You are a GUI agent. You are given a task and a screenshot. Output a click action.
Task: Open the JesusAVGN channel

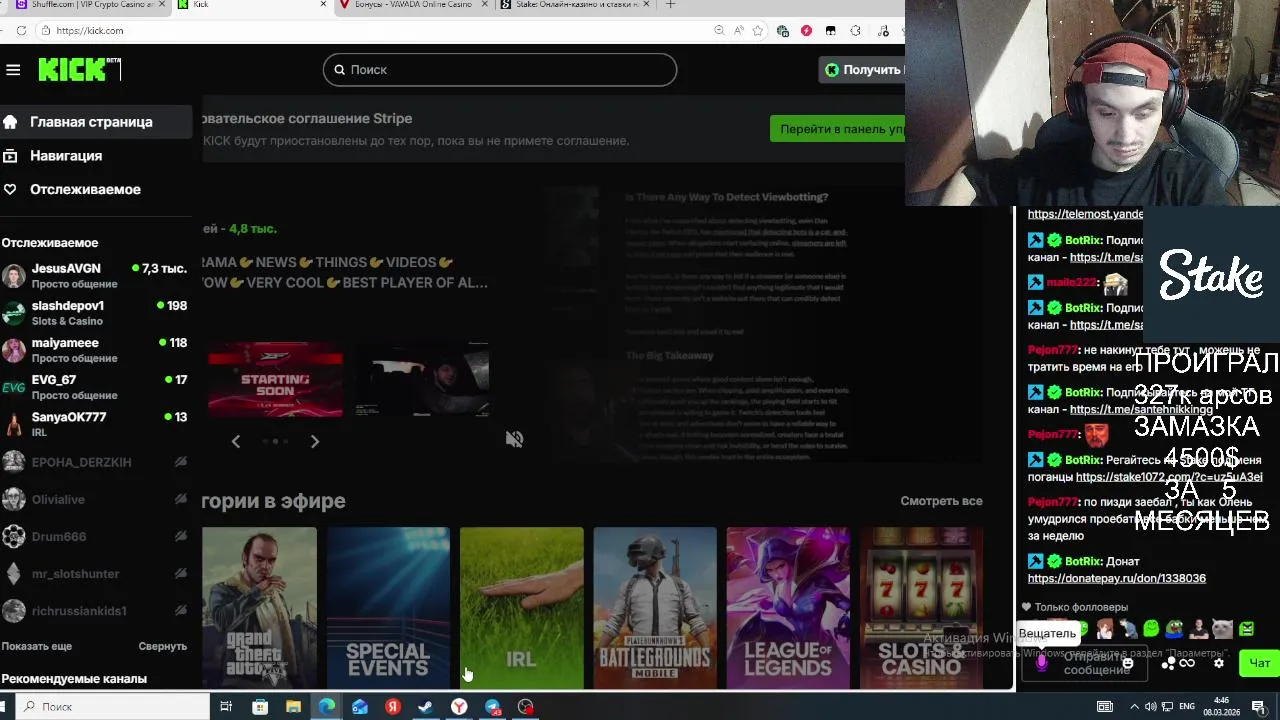pos(95,276)
